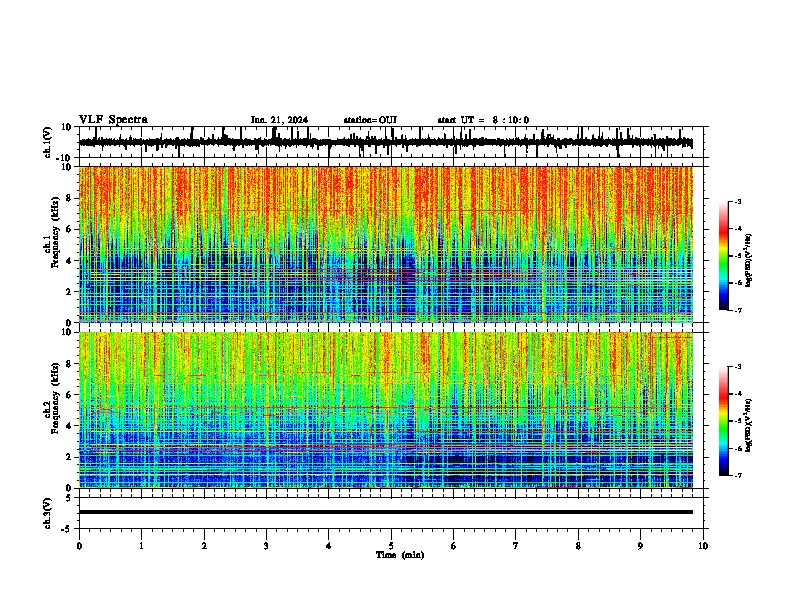Click the "4" kHz tick on ch.1 spectrogram axis
Screen dimensions: 792x612
click(70, 261)
